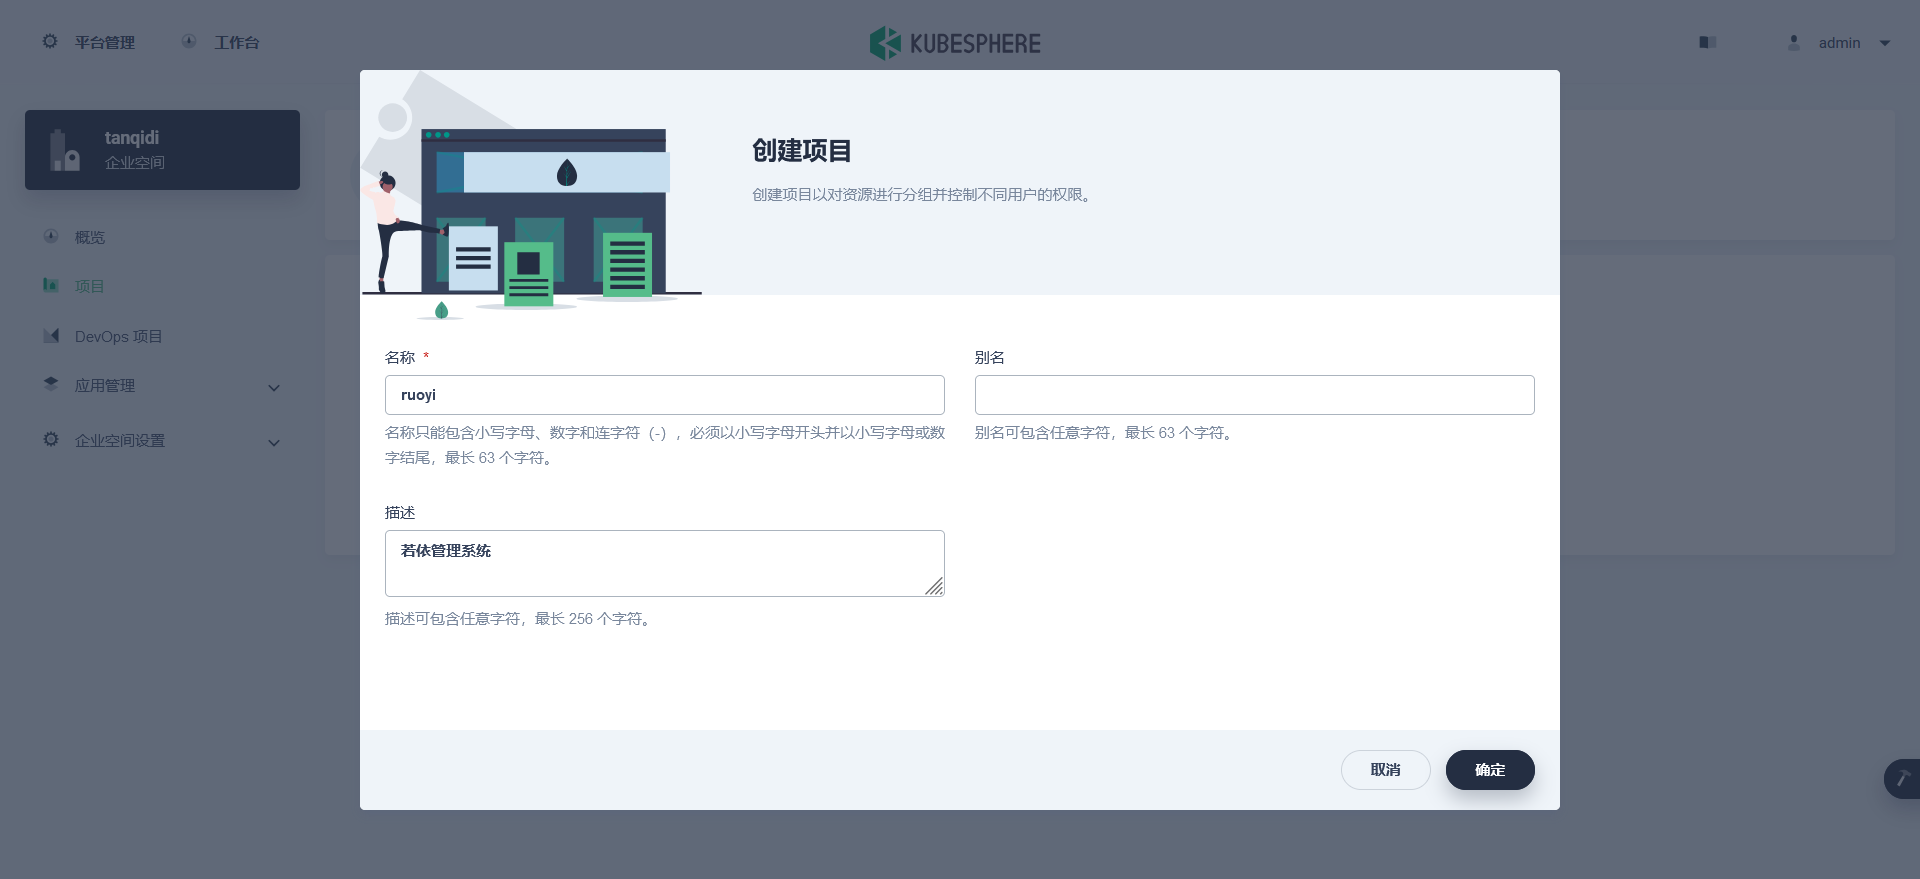Open the 平台管理 menu
The width and height of the screenshot is (1920, 879).
tap(104, 42)
